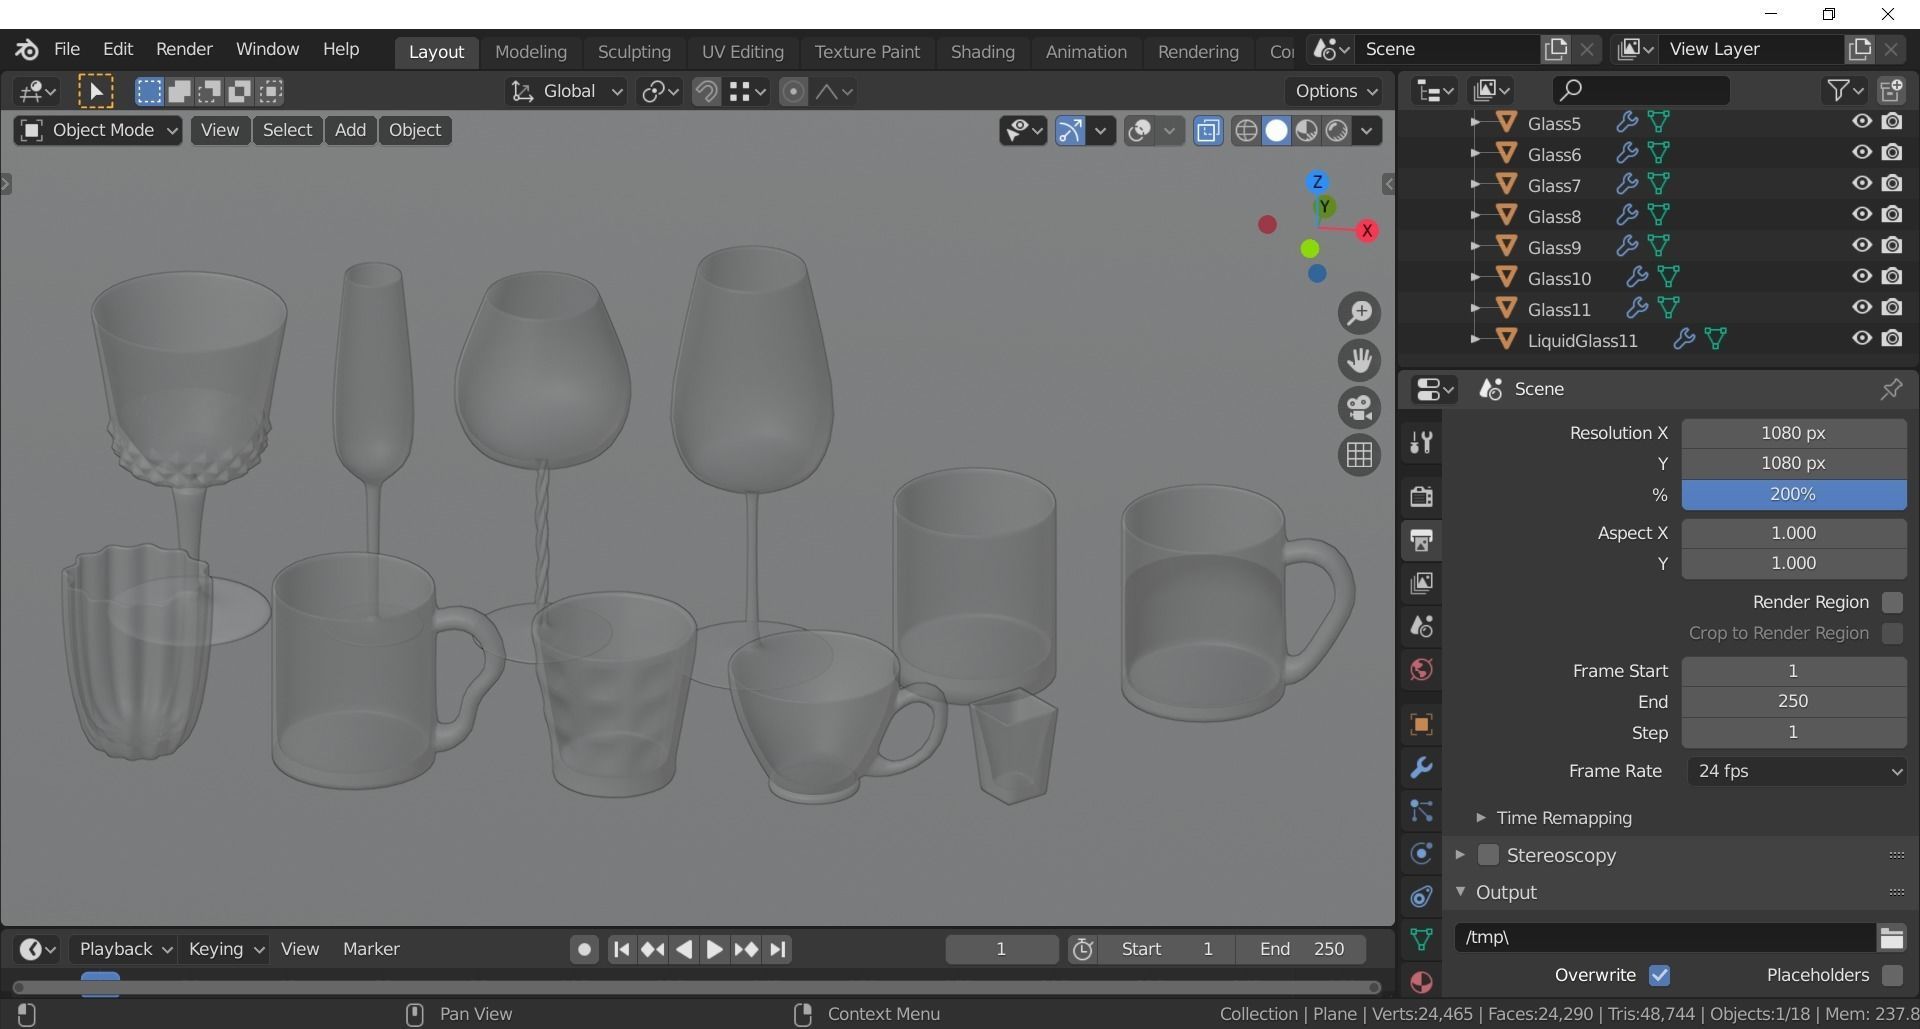Open the Keying dropdown
This screenshot has width=1920, height=1029.
(225, 949)
